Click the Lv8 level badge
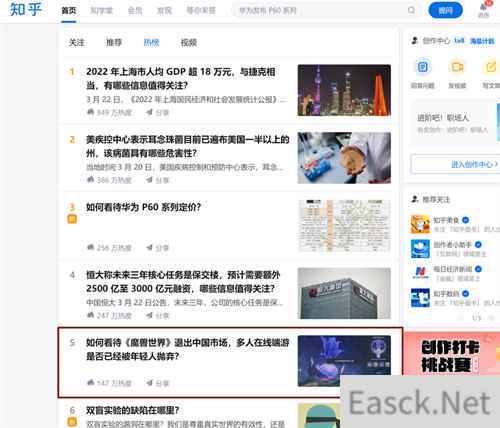This screenshot has height=428, width=500. click(x=459, y=41)
